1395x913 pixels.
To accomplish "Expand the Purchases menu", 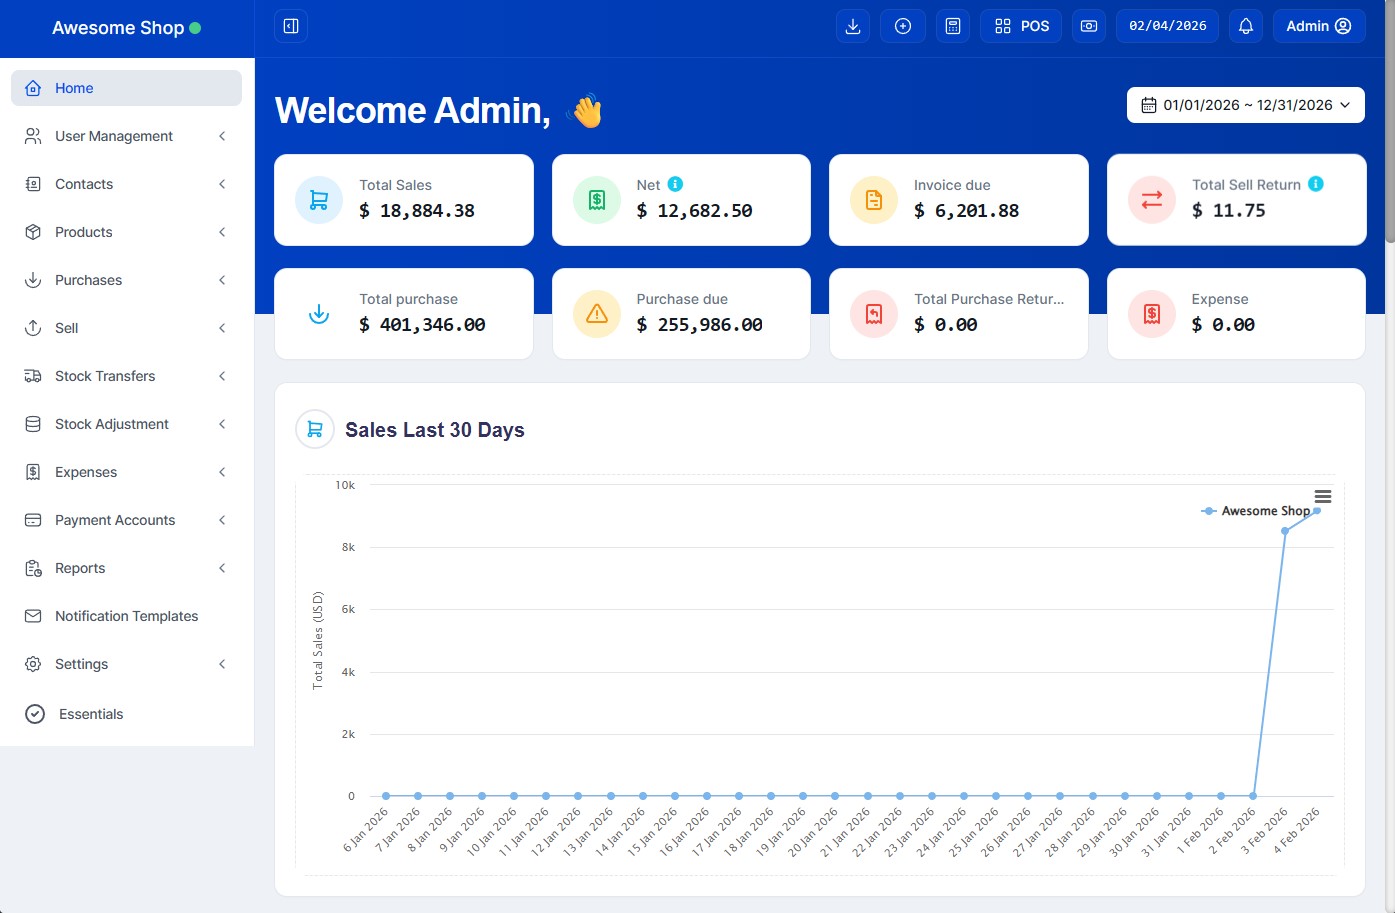I will pyautogui.click(x=126, y=280).
